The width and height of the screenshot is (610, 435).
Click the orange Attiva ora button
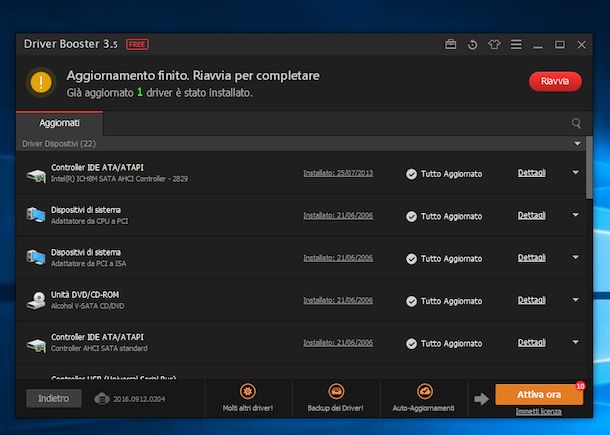click(539, 395)
